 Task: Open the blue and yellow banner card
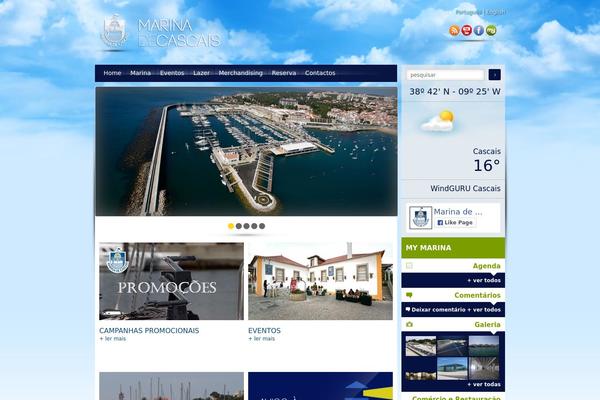tap(320, 386)
